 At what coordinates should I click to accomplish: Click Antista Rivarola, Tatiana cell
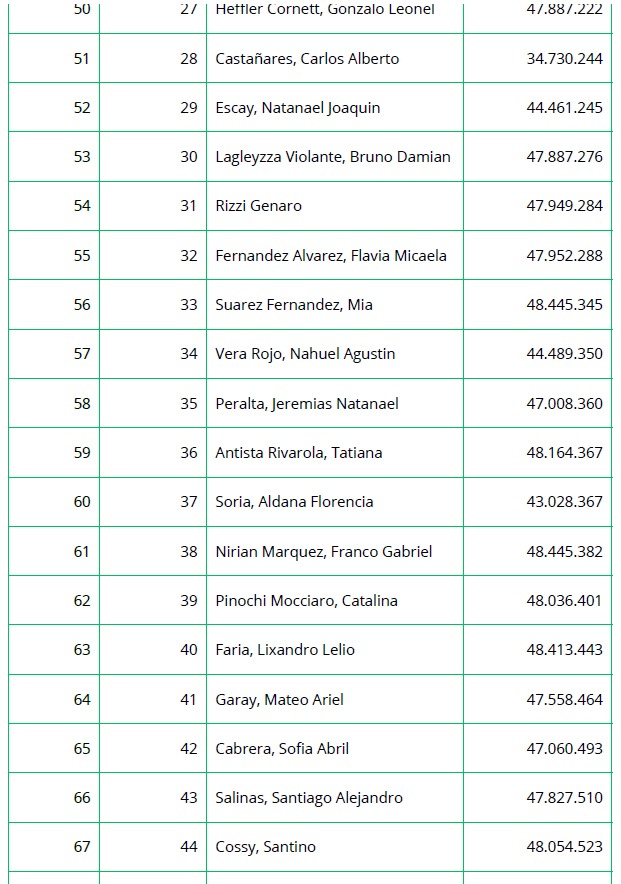tap(299, 453)
